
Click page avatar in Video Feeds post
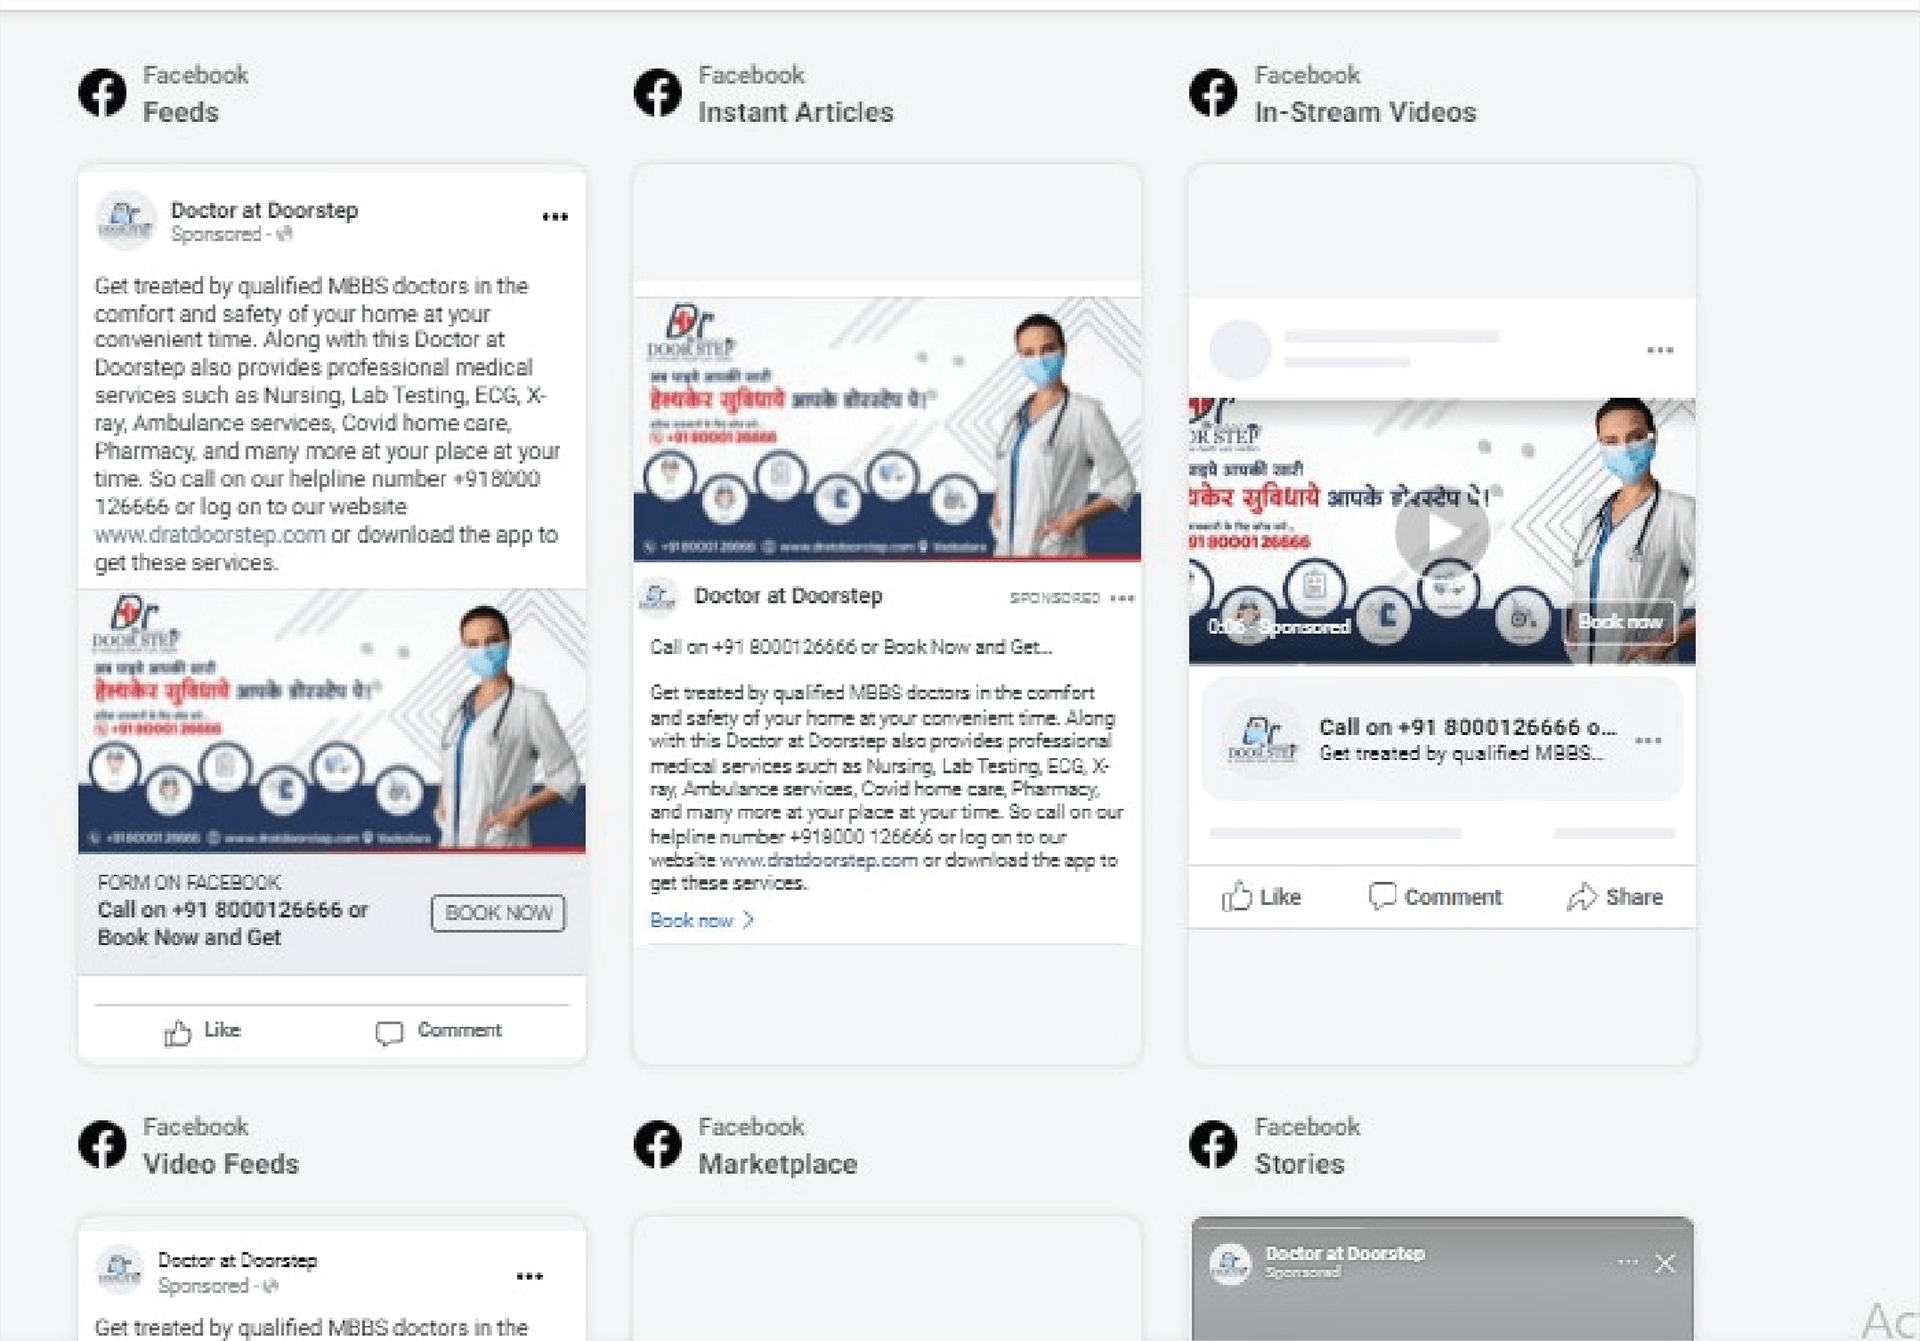click(119, 1269)
